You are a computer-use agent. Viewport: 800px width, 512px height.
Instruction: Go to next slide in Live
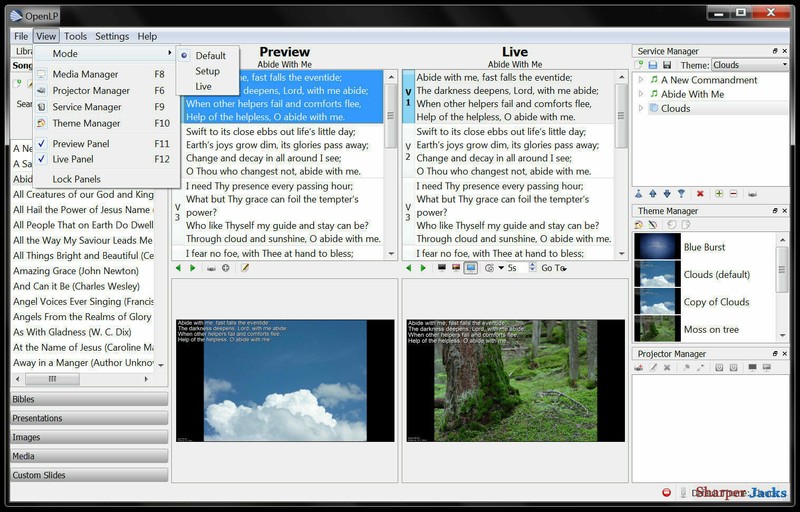[422, 268]
